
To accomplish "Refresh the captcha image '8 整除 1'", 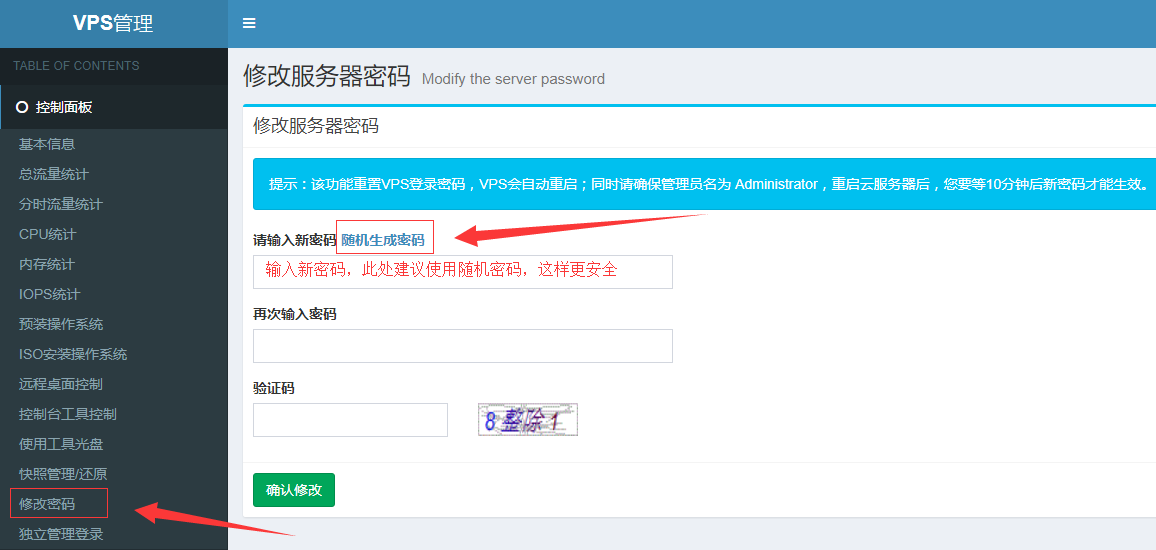I will (528, 420).
